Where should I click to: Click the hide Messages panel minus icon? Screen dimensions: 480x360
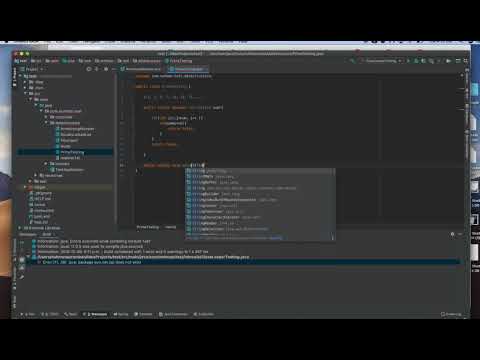point(460,234)
